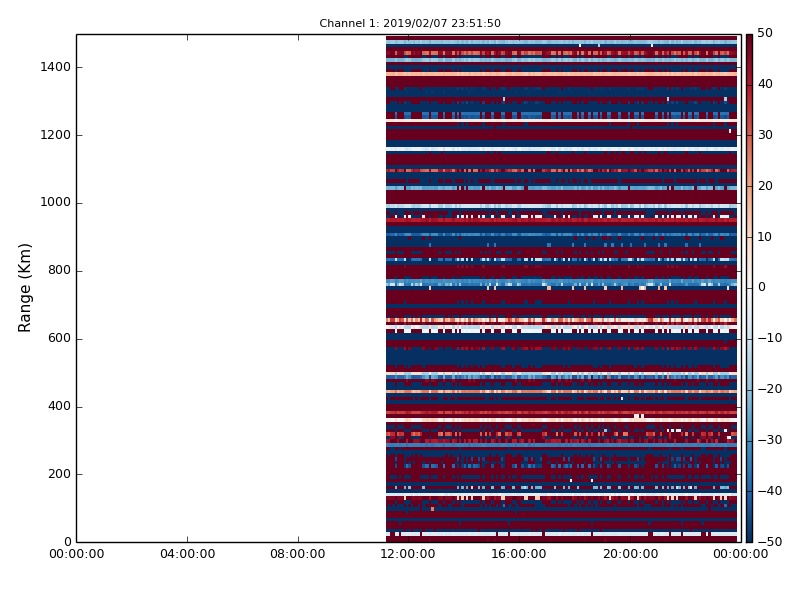Click the colorbar tick label '20'
The image size is (800, 600).
point(765,186)
